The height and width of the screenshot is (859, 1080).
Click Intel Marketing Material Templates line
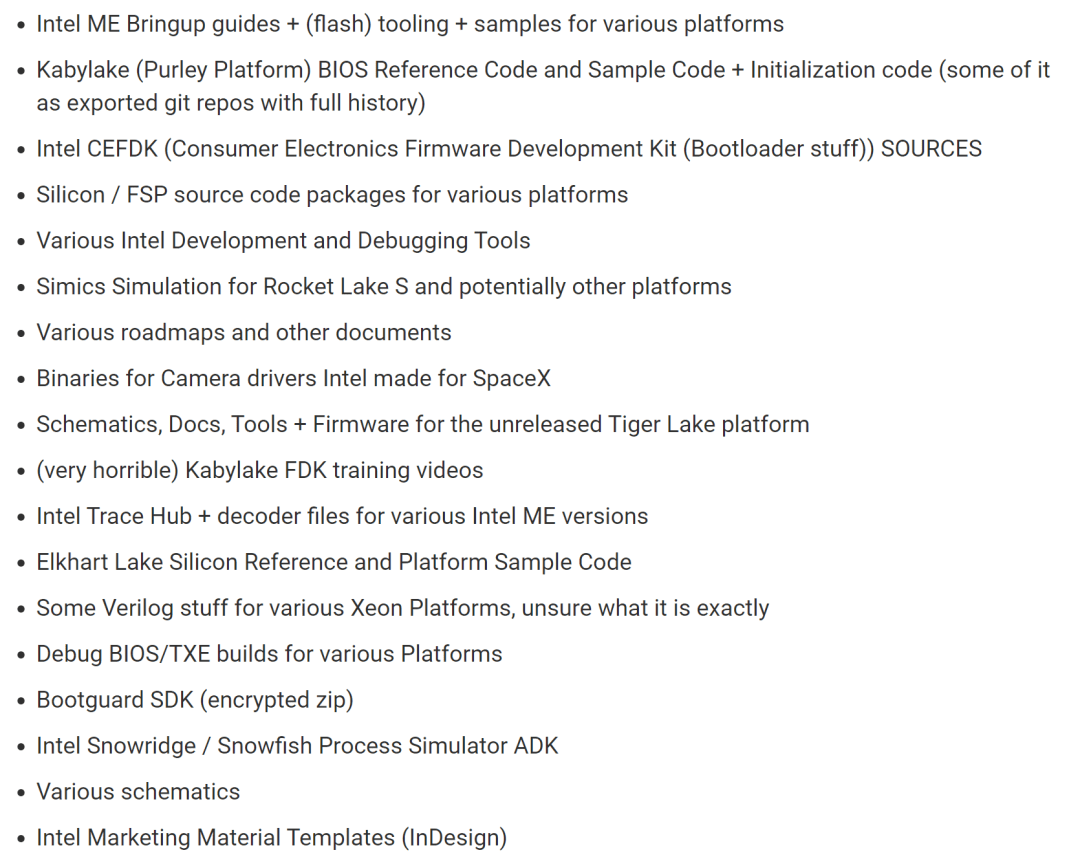point(271,838)
